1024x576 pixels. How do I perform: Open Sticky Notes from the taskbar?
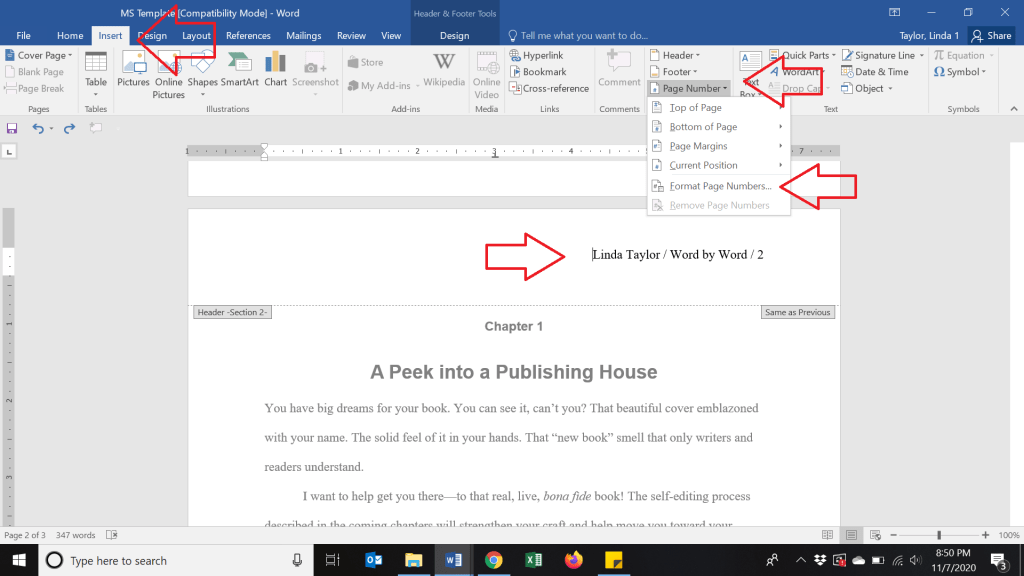613,560
